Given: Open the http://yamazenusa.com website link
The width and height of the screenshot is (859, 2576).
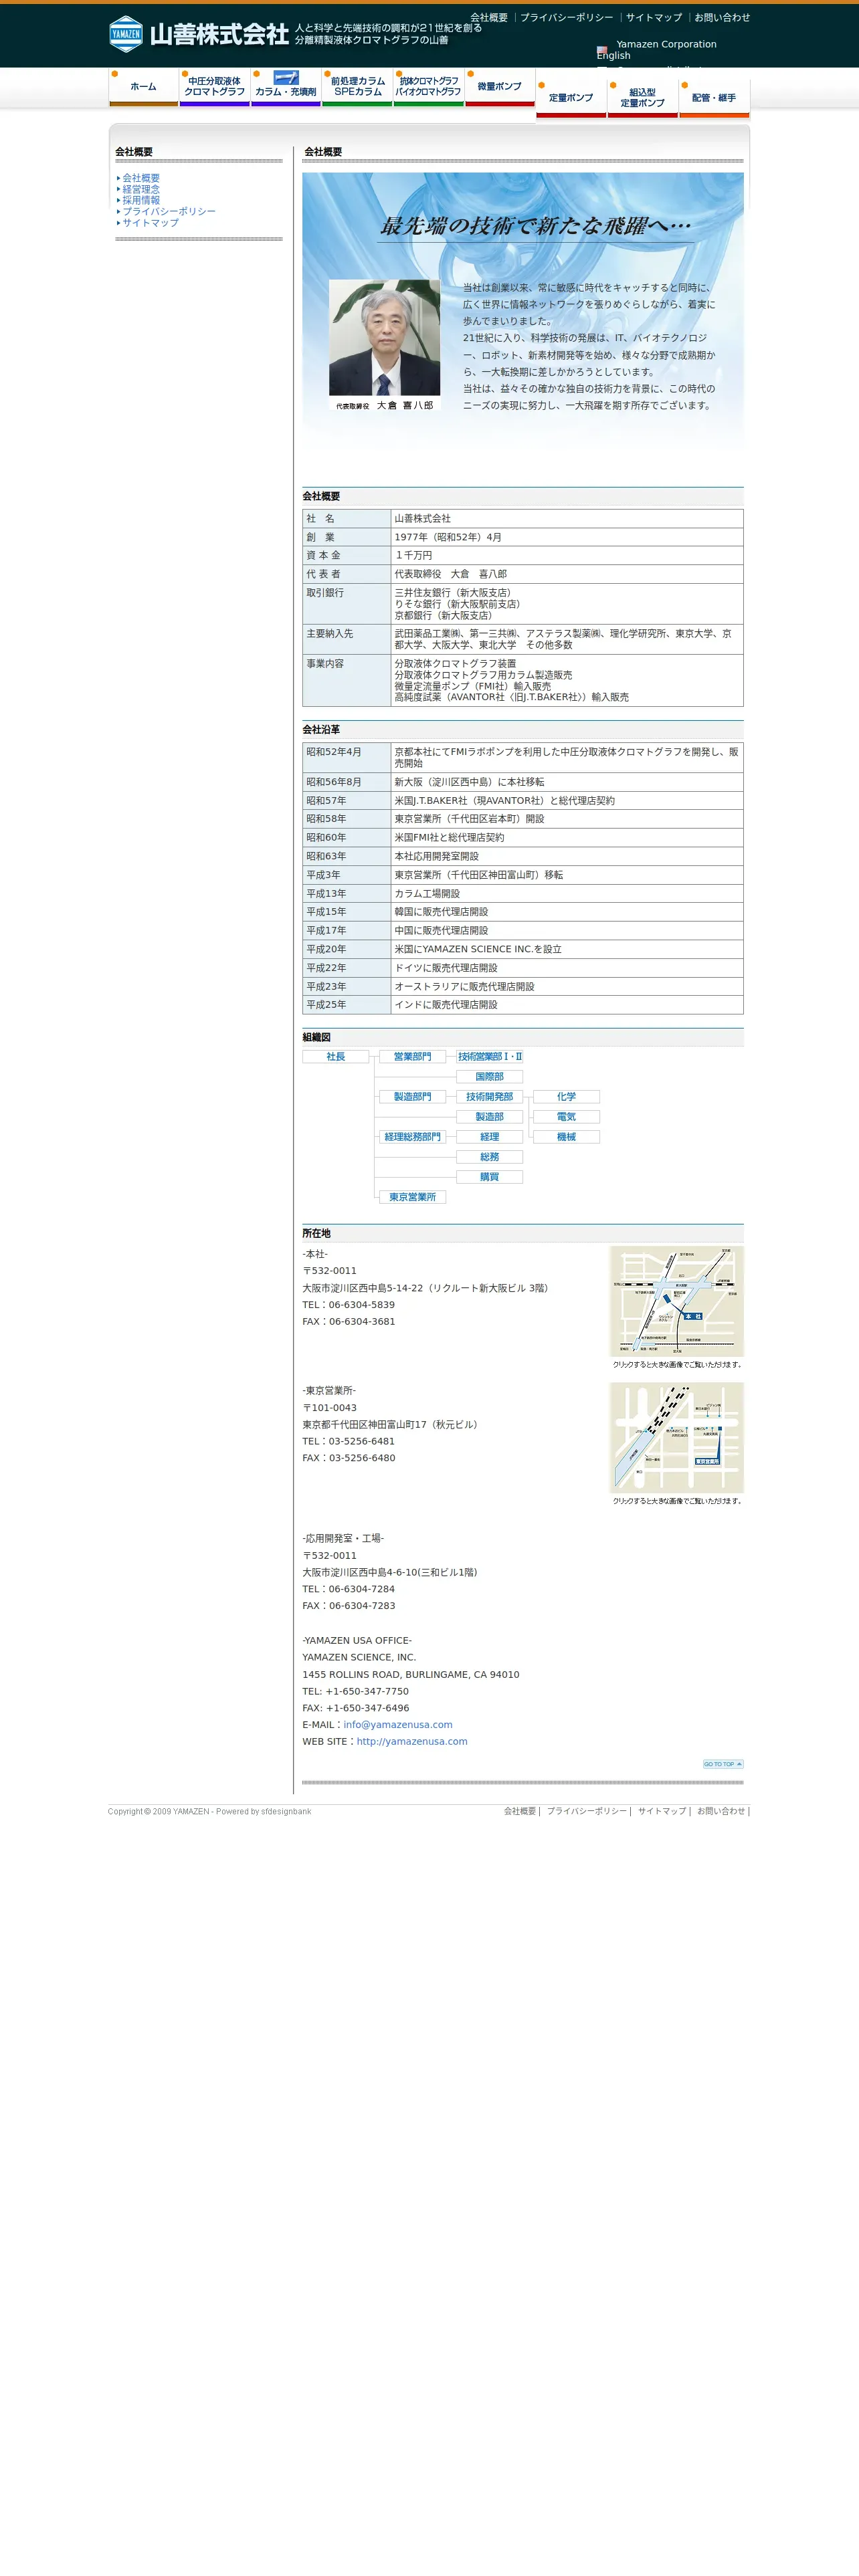Looking at the screenshot, I should pyautogui.click(x=412, y=1742).
